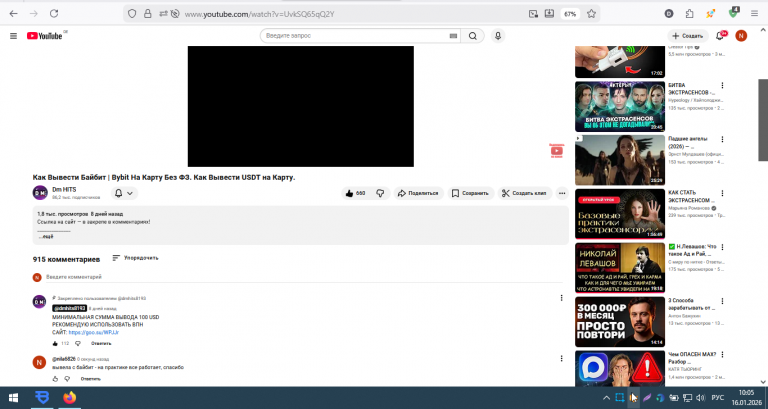768x409 pixels.
Task: Open Чем опасен MAX video thumbnail
Action: 620,368
